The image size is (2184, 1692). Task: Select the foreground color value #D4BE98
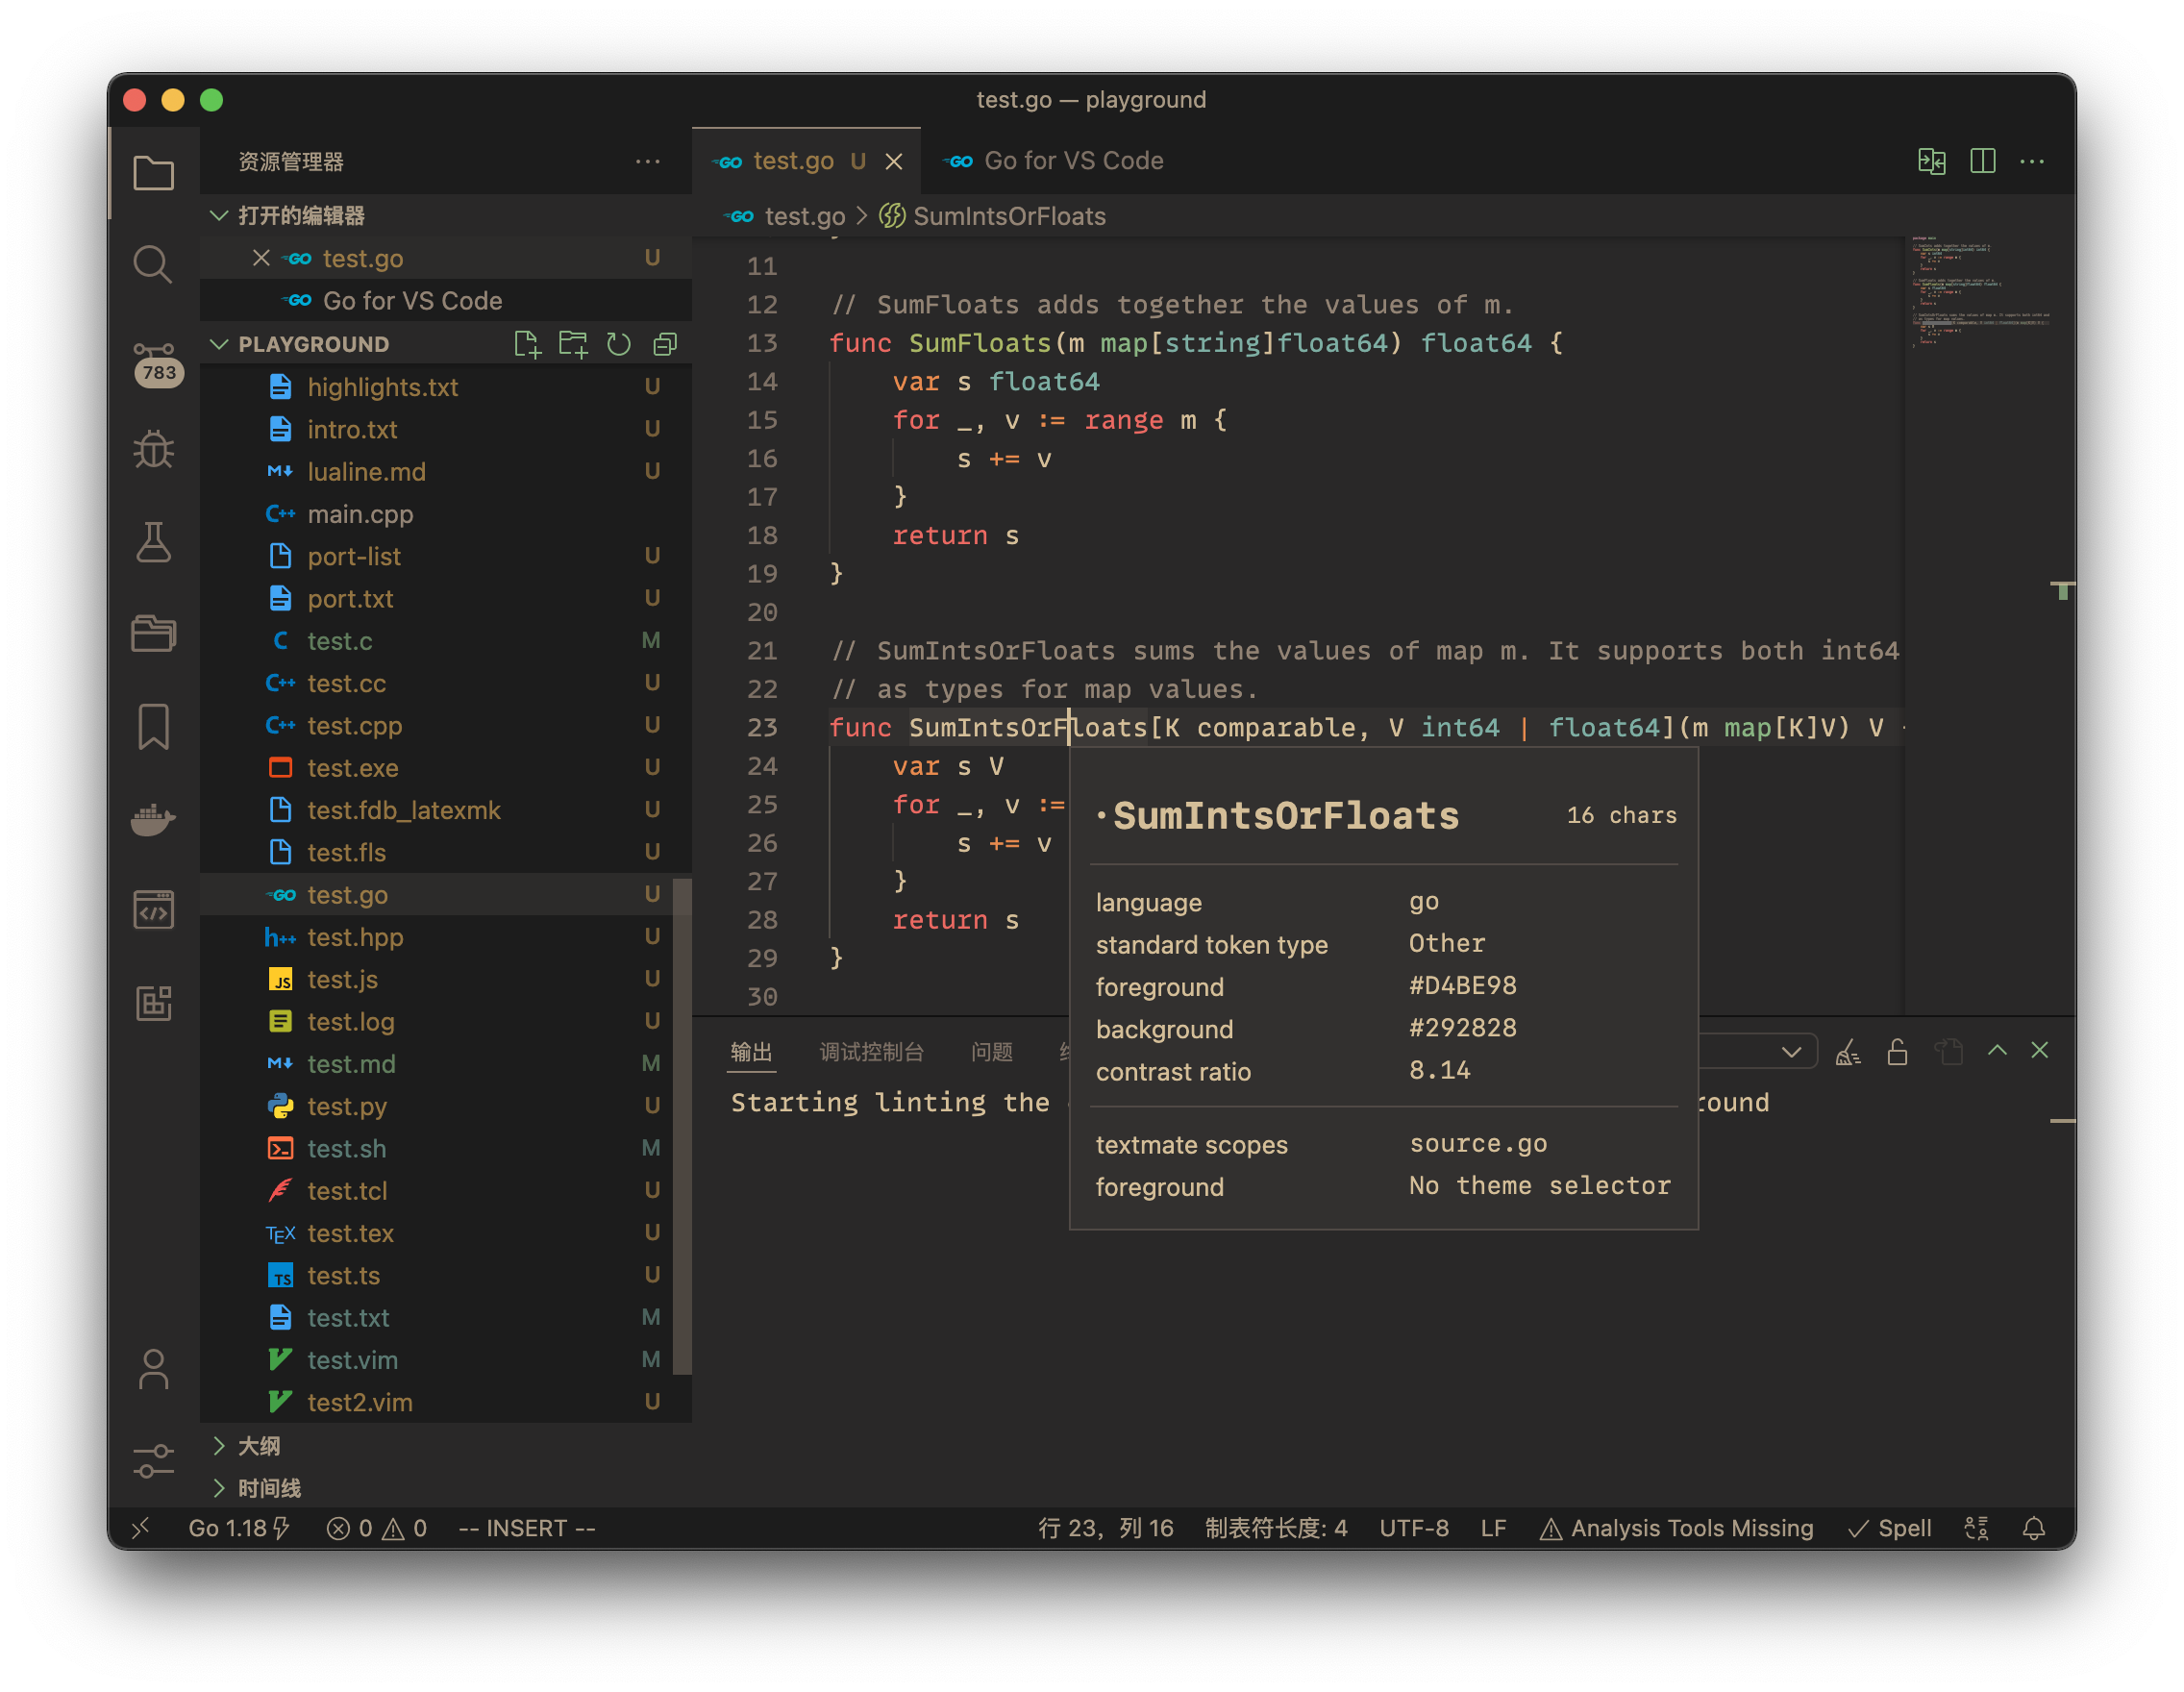coord(1462,986)
